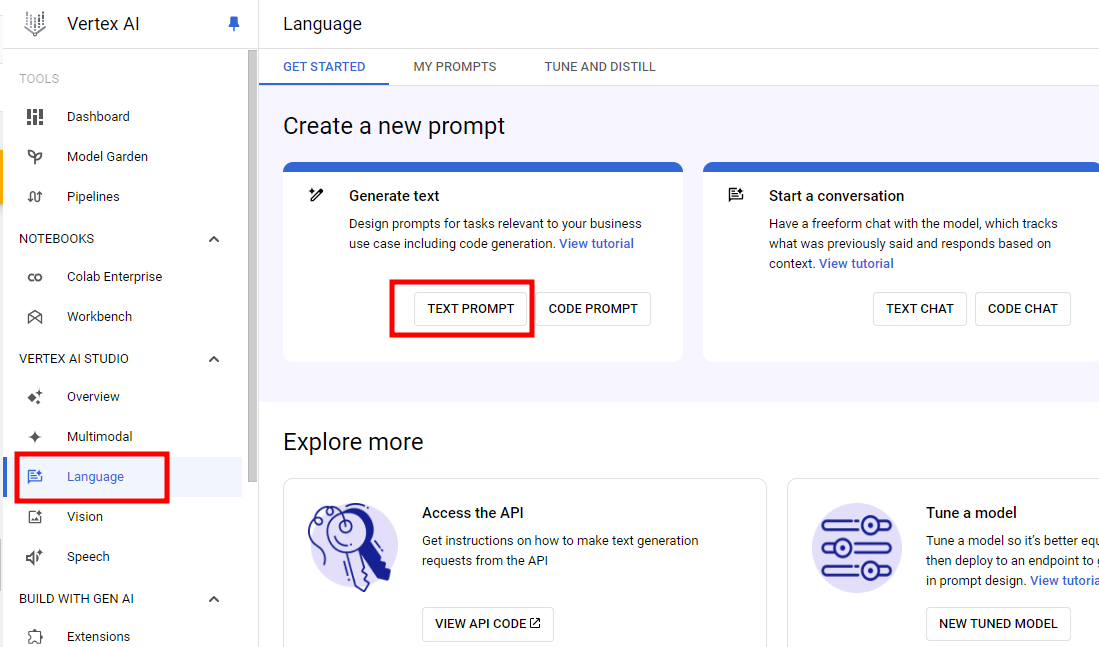1099x647 pixels.
Task: Open View tutorial link under Start a conversation
Action: coord(856,264)
